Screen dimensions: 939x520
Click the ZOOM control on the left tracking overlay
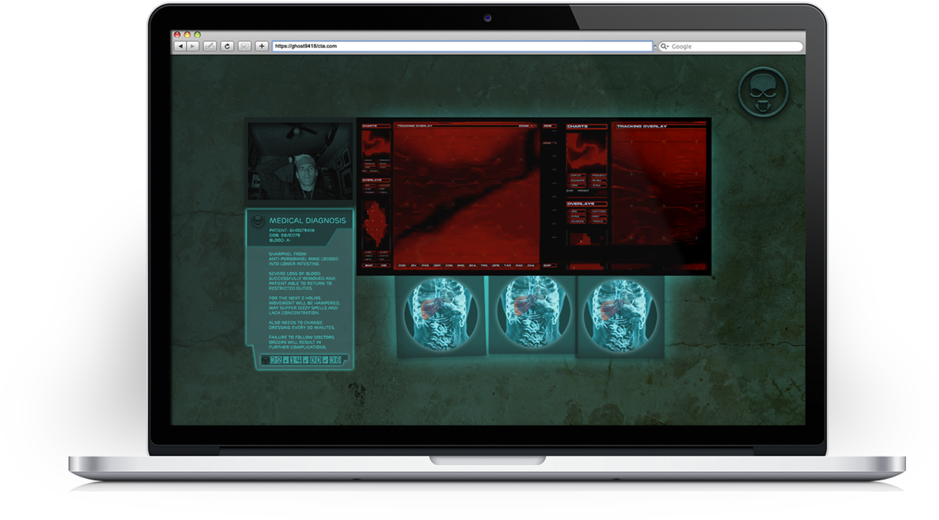pos(526,126)
